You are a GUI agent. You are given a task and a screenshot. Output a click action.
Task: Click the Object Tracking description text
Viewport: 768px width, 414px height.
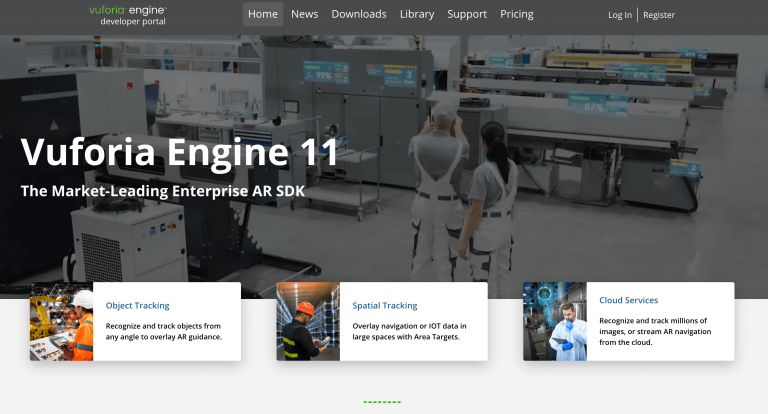[163, 331]
